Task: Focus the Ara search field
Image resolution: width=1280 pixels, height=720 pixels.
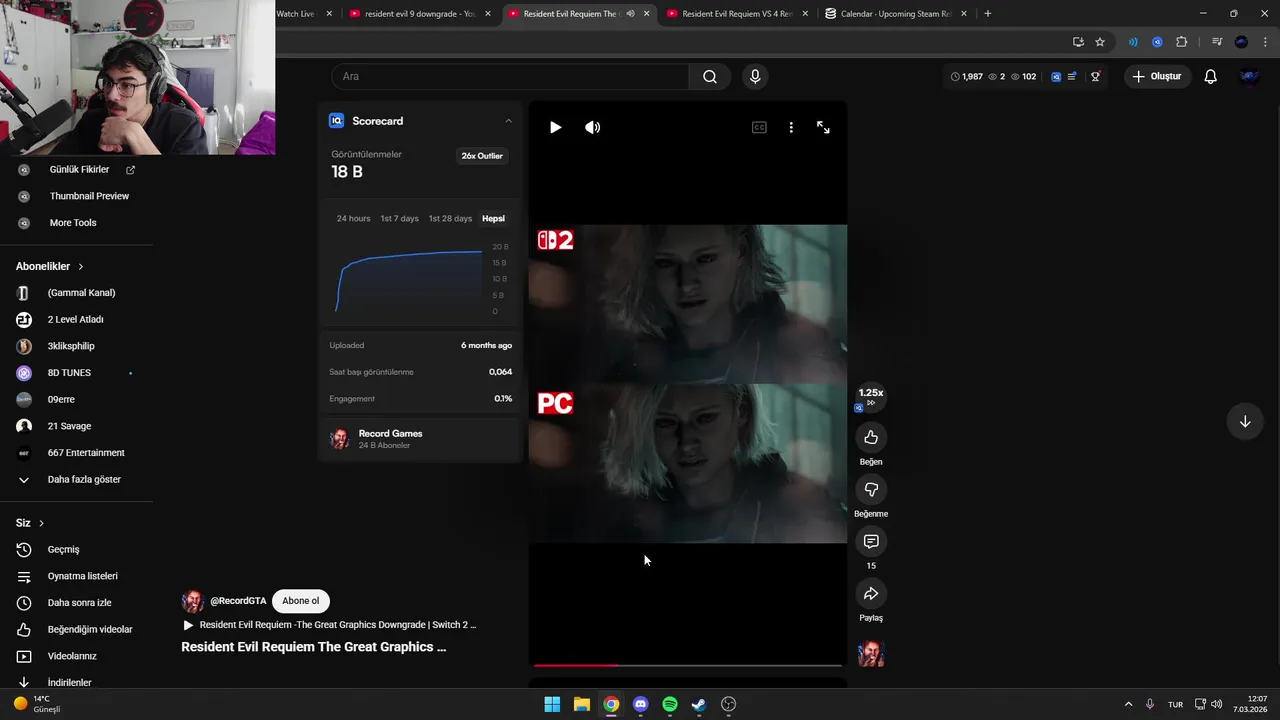Action: coord(510,76)
